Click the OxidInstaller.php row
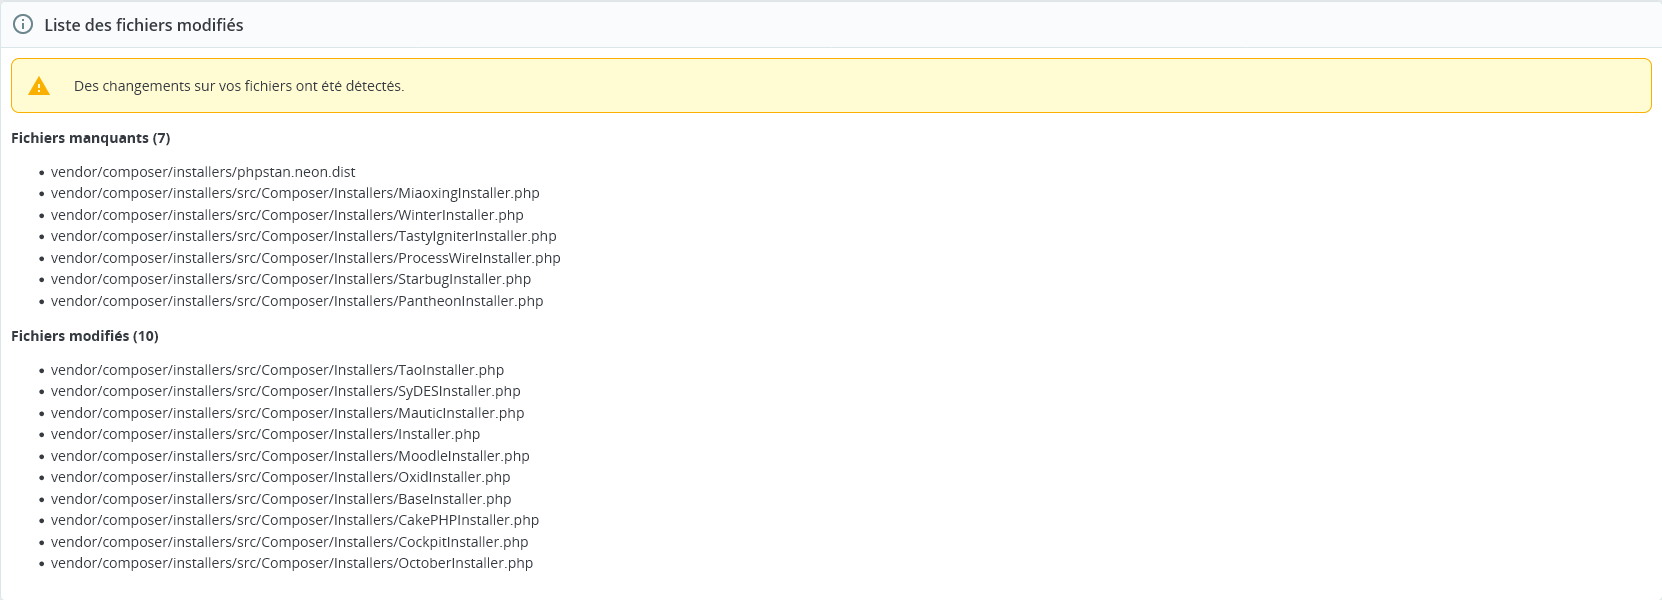This screenshot has width=1662, height=600. coord(281,477)
